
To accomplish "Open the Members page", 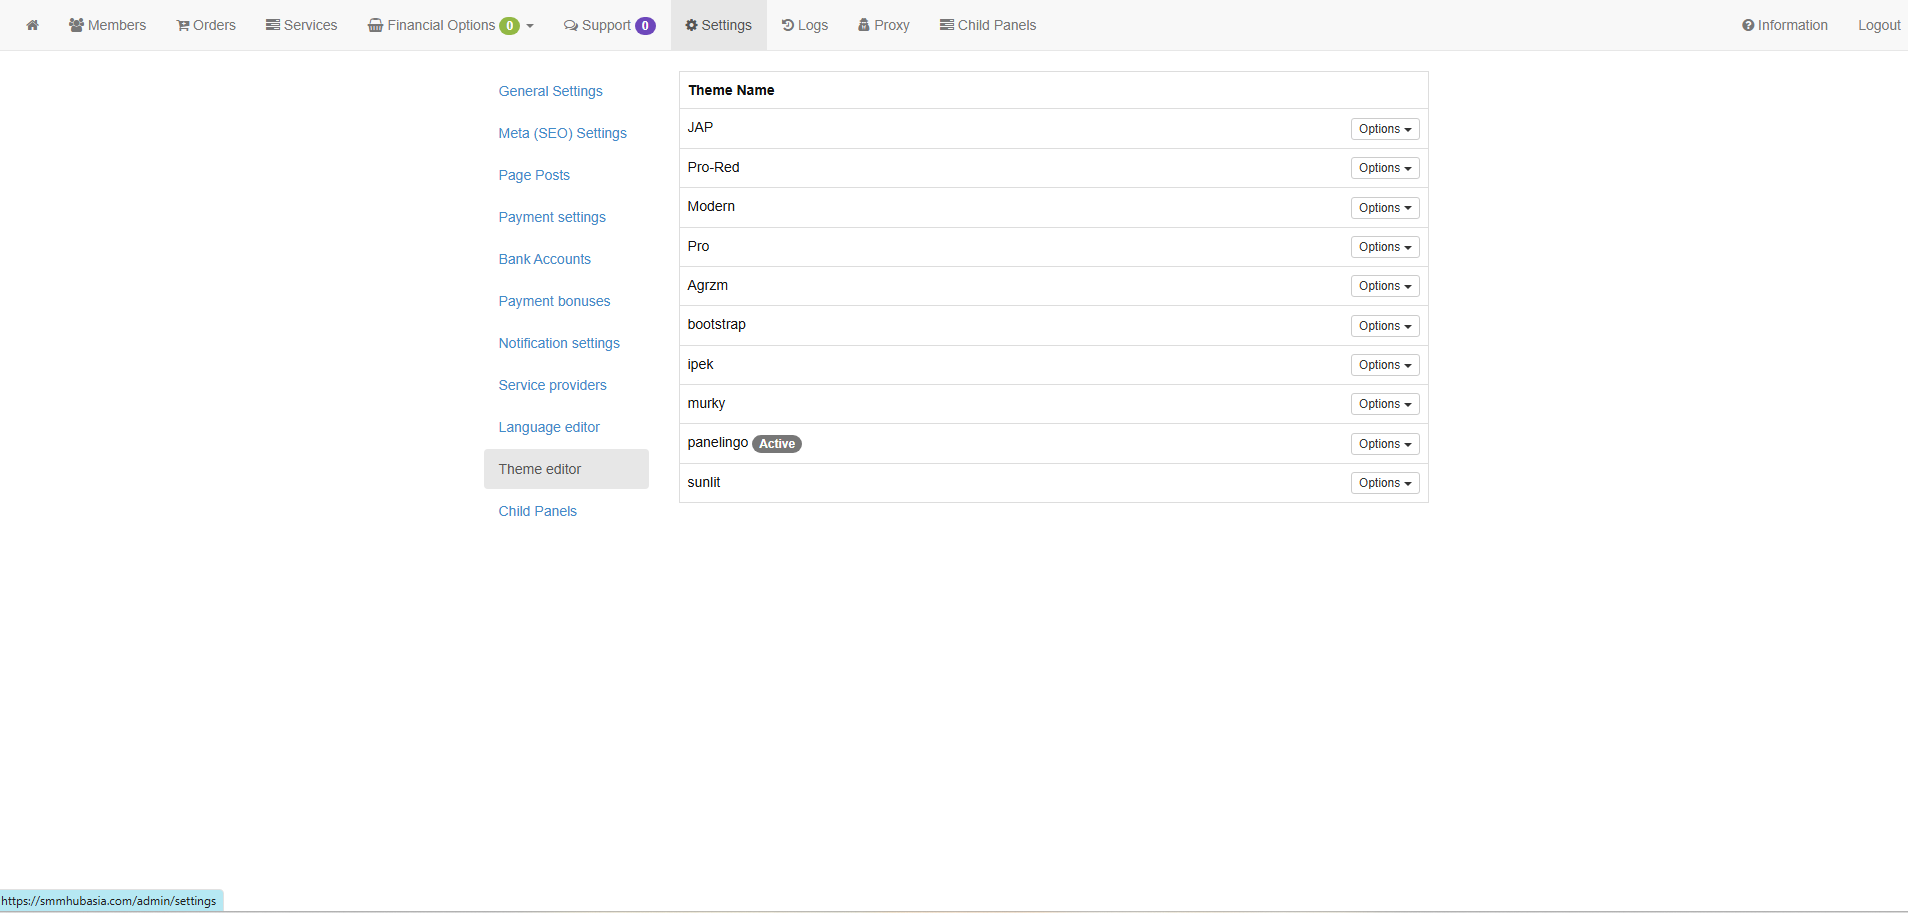I will pyautogui.click(x=107, y=25).
